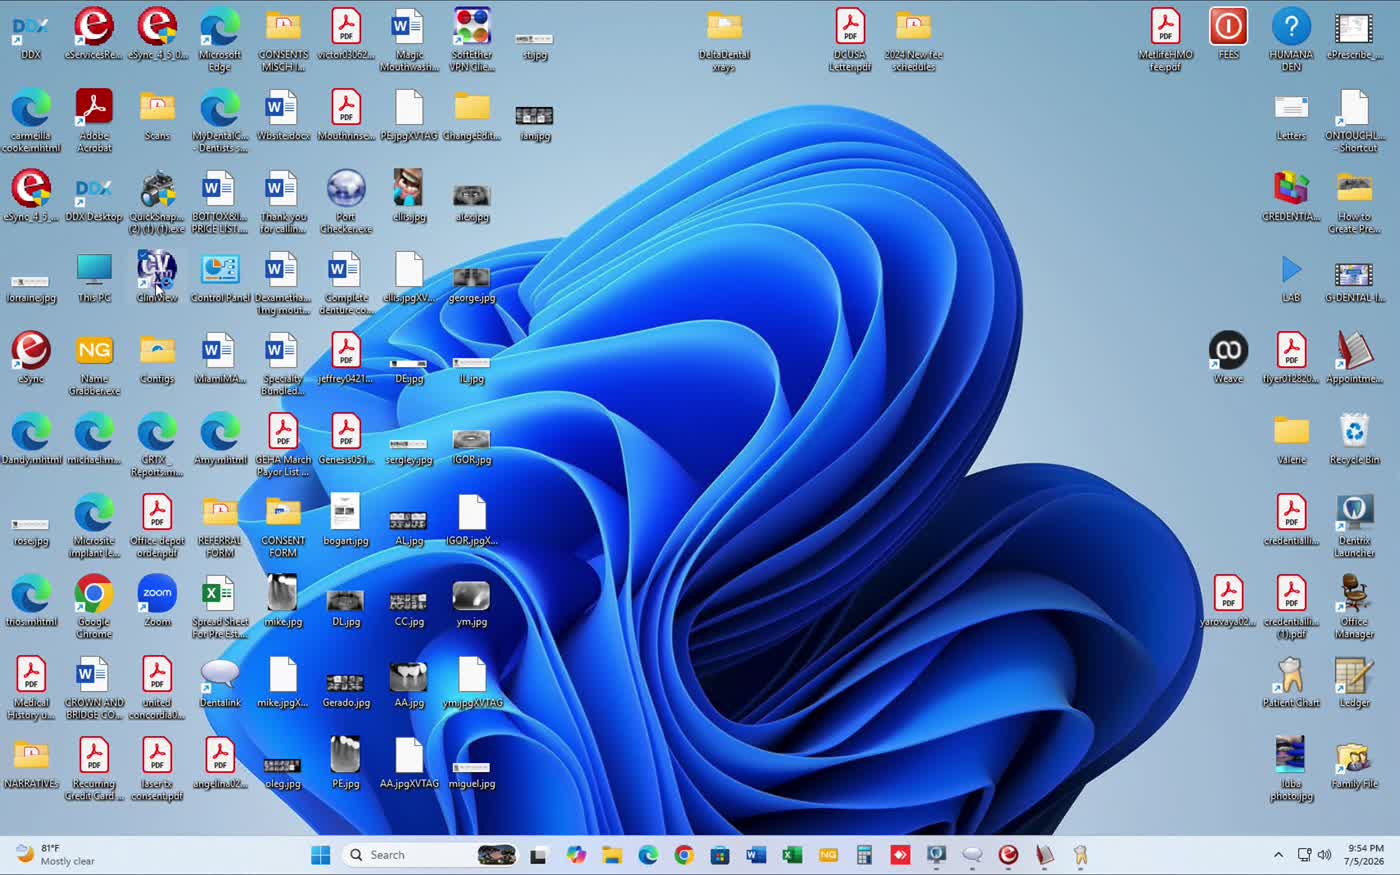Open the ePrescribe desktop icon
This screenshot has width=1400, height=875.
tap(1354, 34)
